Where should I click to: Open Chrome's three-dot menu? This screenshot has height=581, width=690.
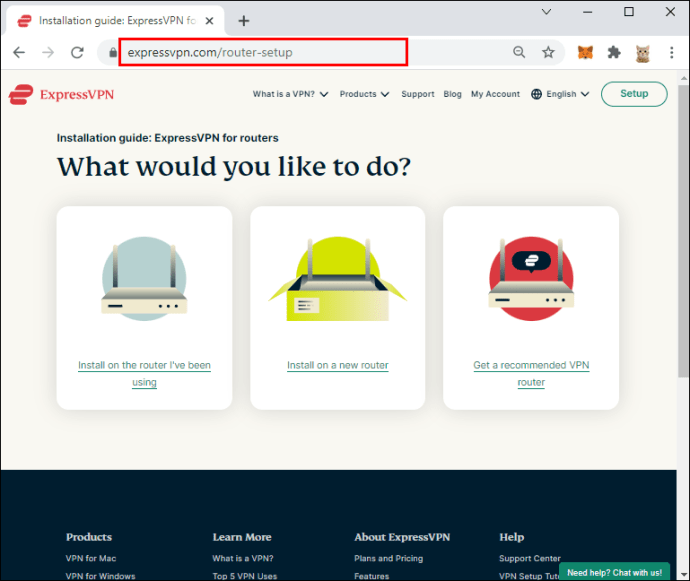671,52
